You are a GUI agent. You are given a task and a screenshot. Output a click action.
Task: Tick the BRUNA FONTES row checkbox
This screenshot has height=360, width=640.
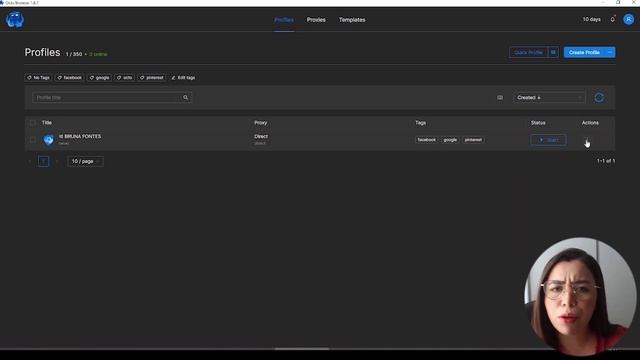(33, 140)
